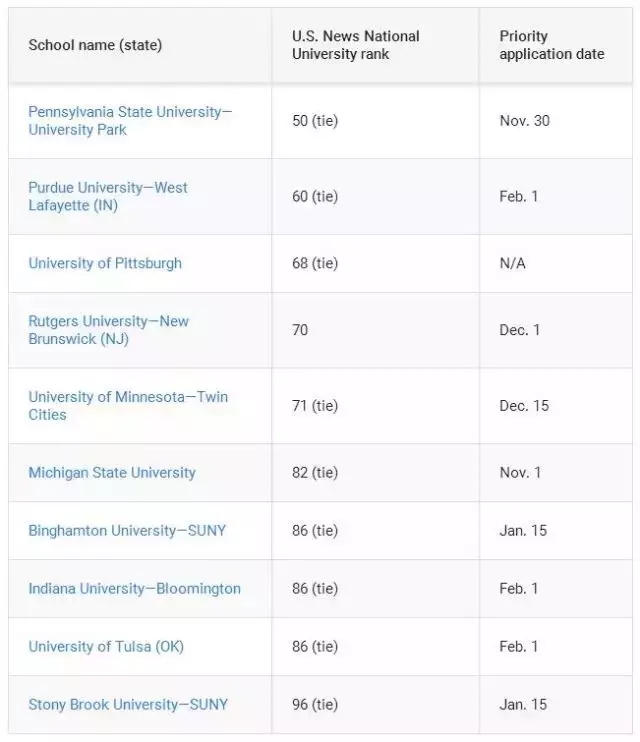Open the University of Pittsburgh link

click(105, 263)
